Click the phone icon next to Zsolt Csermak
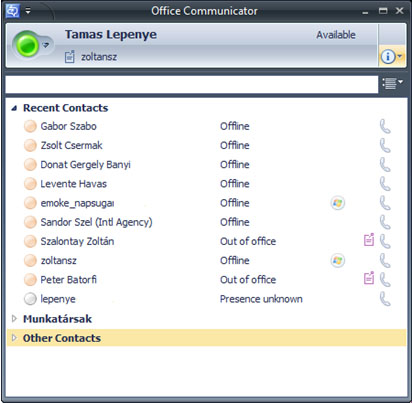The height and width of the screenshot is (403, 412). 385,146
